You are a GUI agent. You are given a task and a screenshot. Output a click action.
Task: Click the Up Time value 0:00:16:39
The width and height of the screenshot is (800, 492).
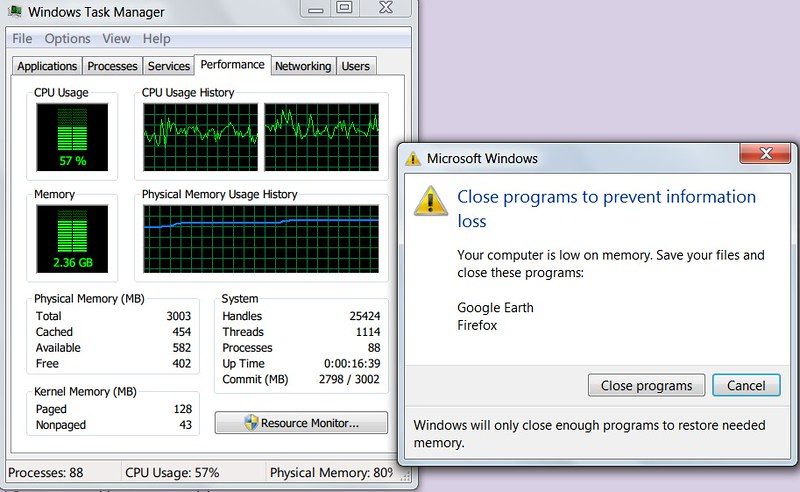point(352,363)
